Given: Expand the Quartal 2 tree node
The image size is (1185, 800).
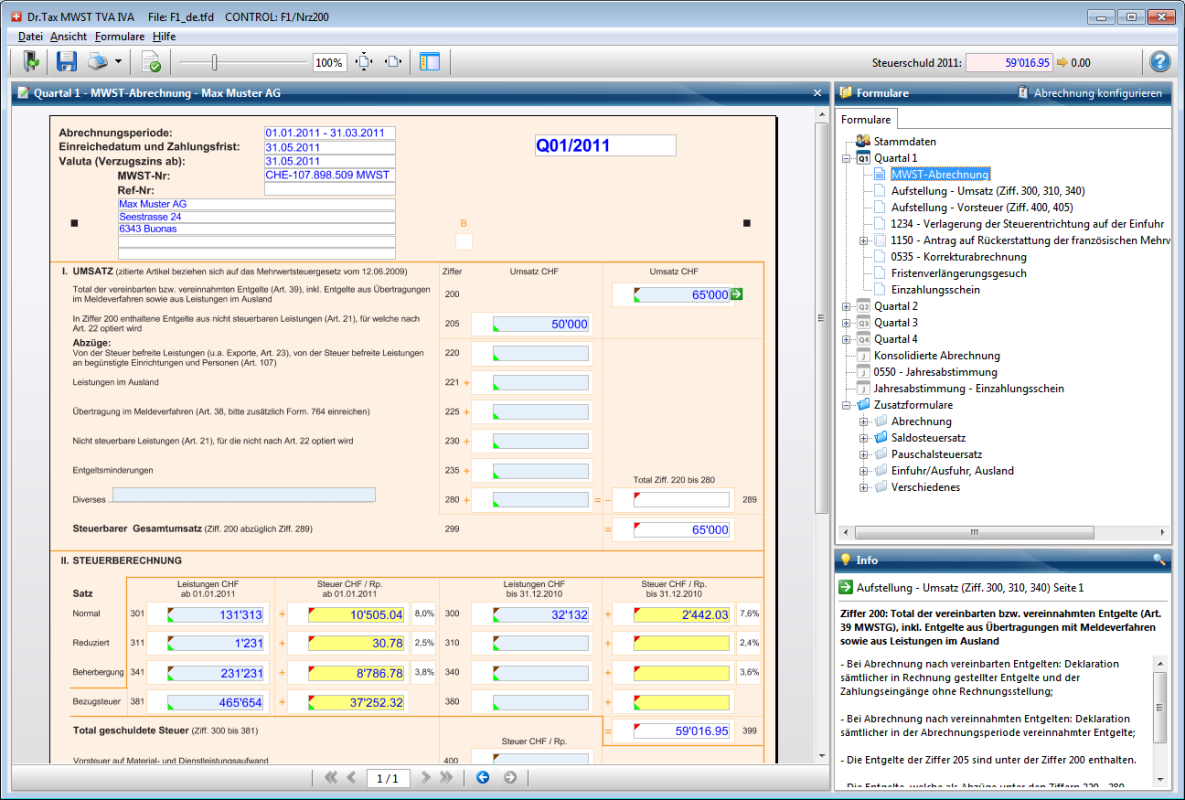Looking at the screenshot, I should (x=846, y=307).
